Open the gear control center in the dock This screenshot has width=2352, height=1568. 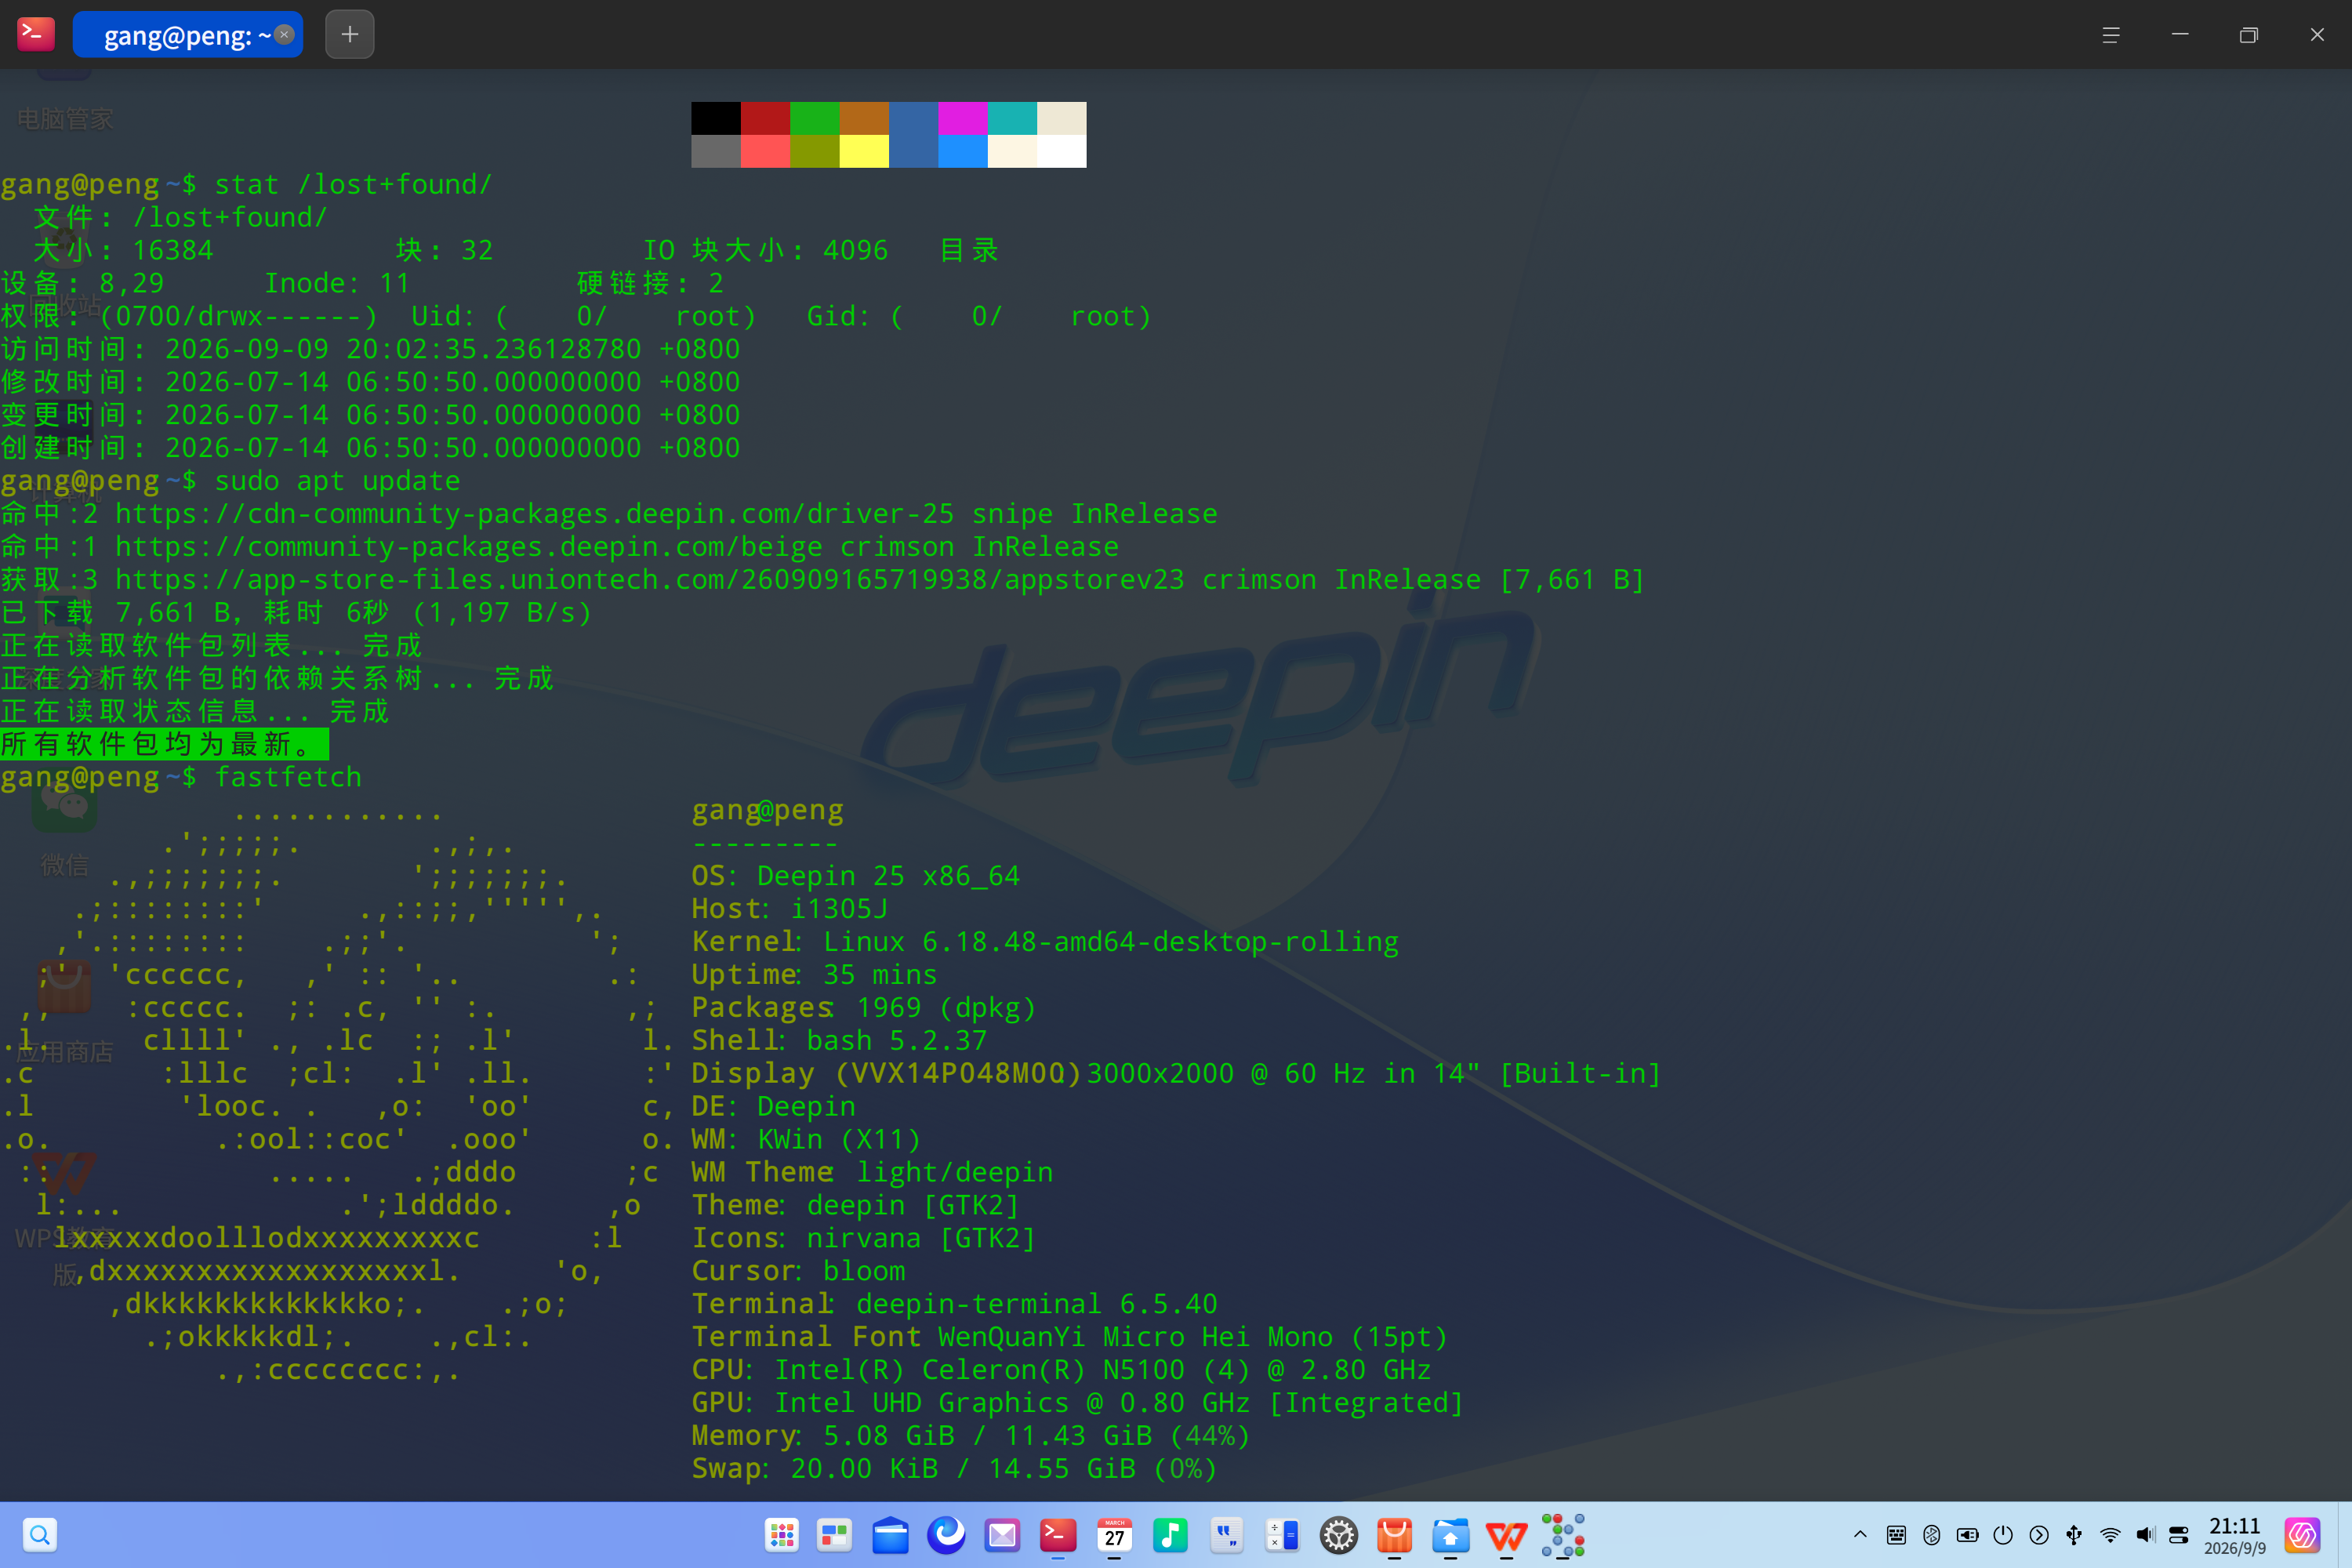[1338, 1535]
